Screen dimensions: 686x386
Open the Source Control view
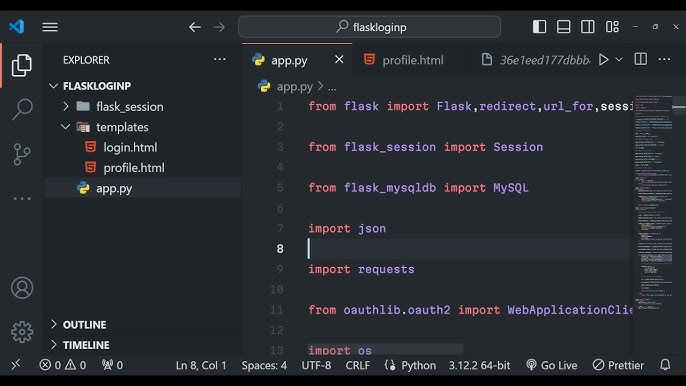pyautogui.click(x=22, y=154)
